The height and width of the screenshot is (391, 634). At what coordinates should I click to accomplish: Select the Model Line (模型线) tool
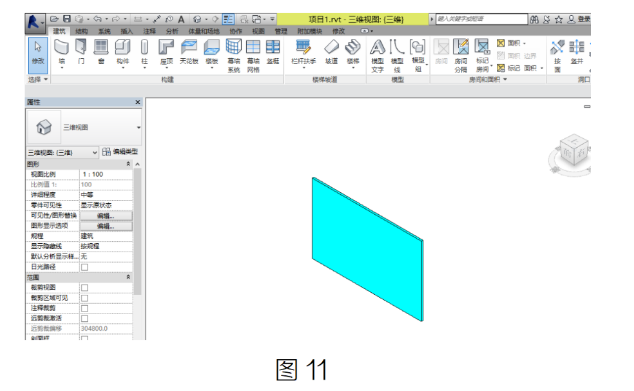click(397, 55)
